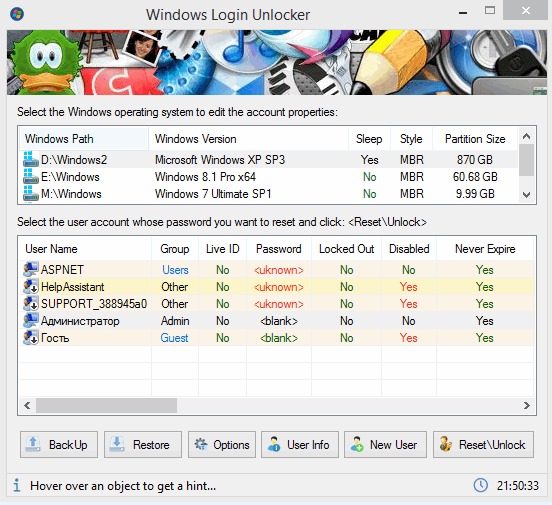The image size is (552, 505).
Task: Click the Sleep column header
Action: click(369, 139)
